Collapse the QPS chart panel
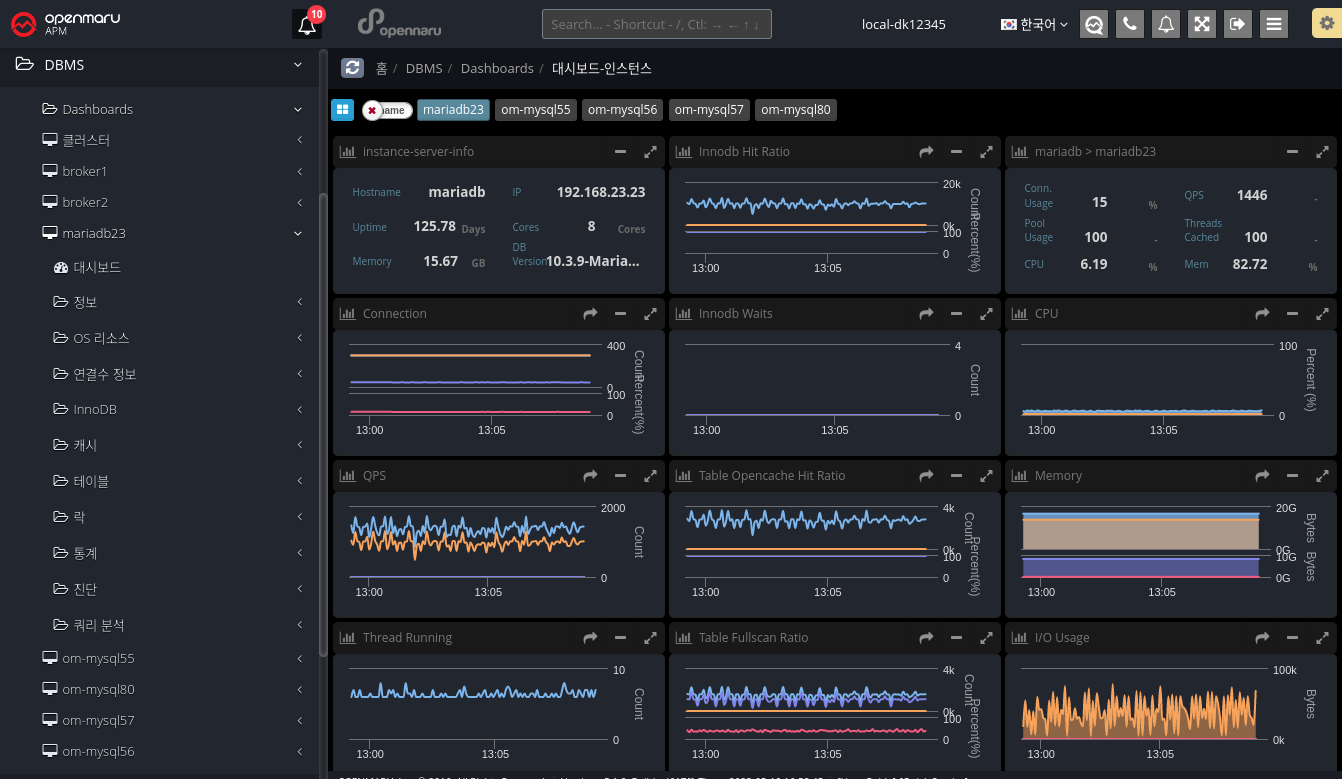The width and height of the screenshot is (1342, 779). (x=620, y=476)
